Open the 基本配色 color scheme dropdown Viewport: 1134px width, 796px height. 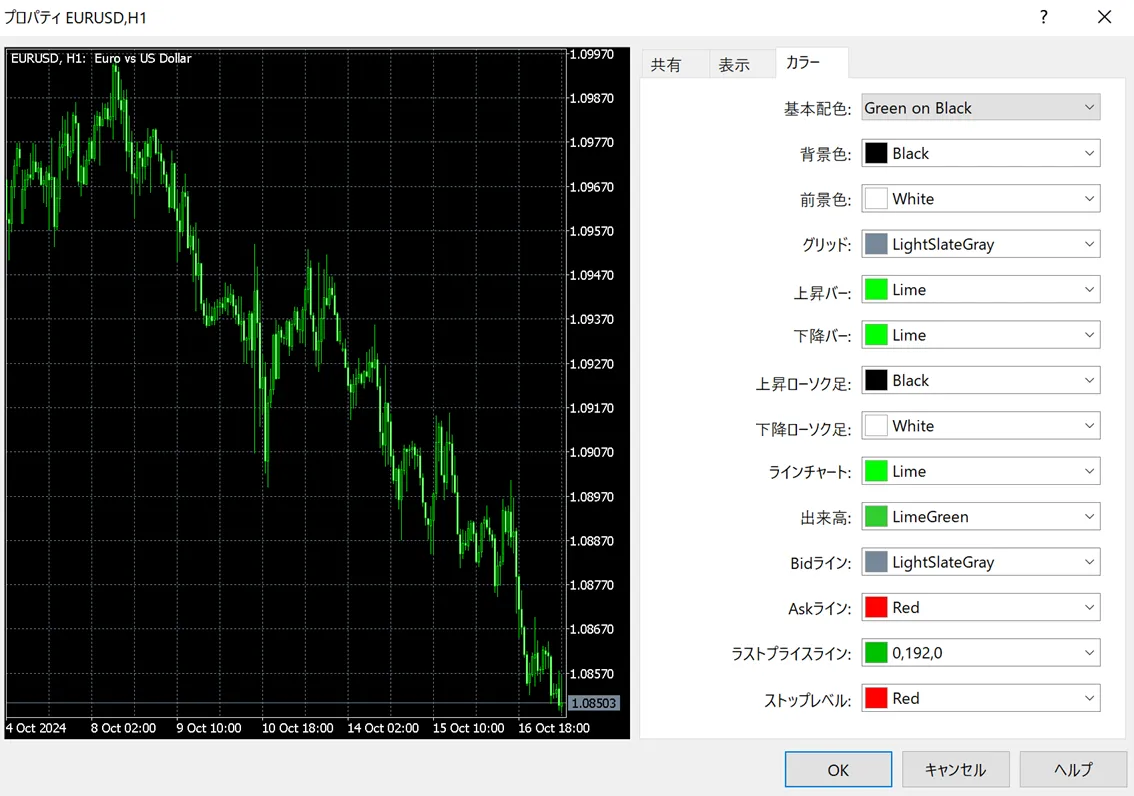980,108
